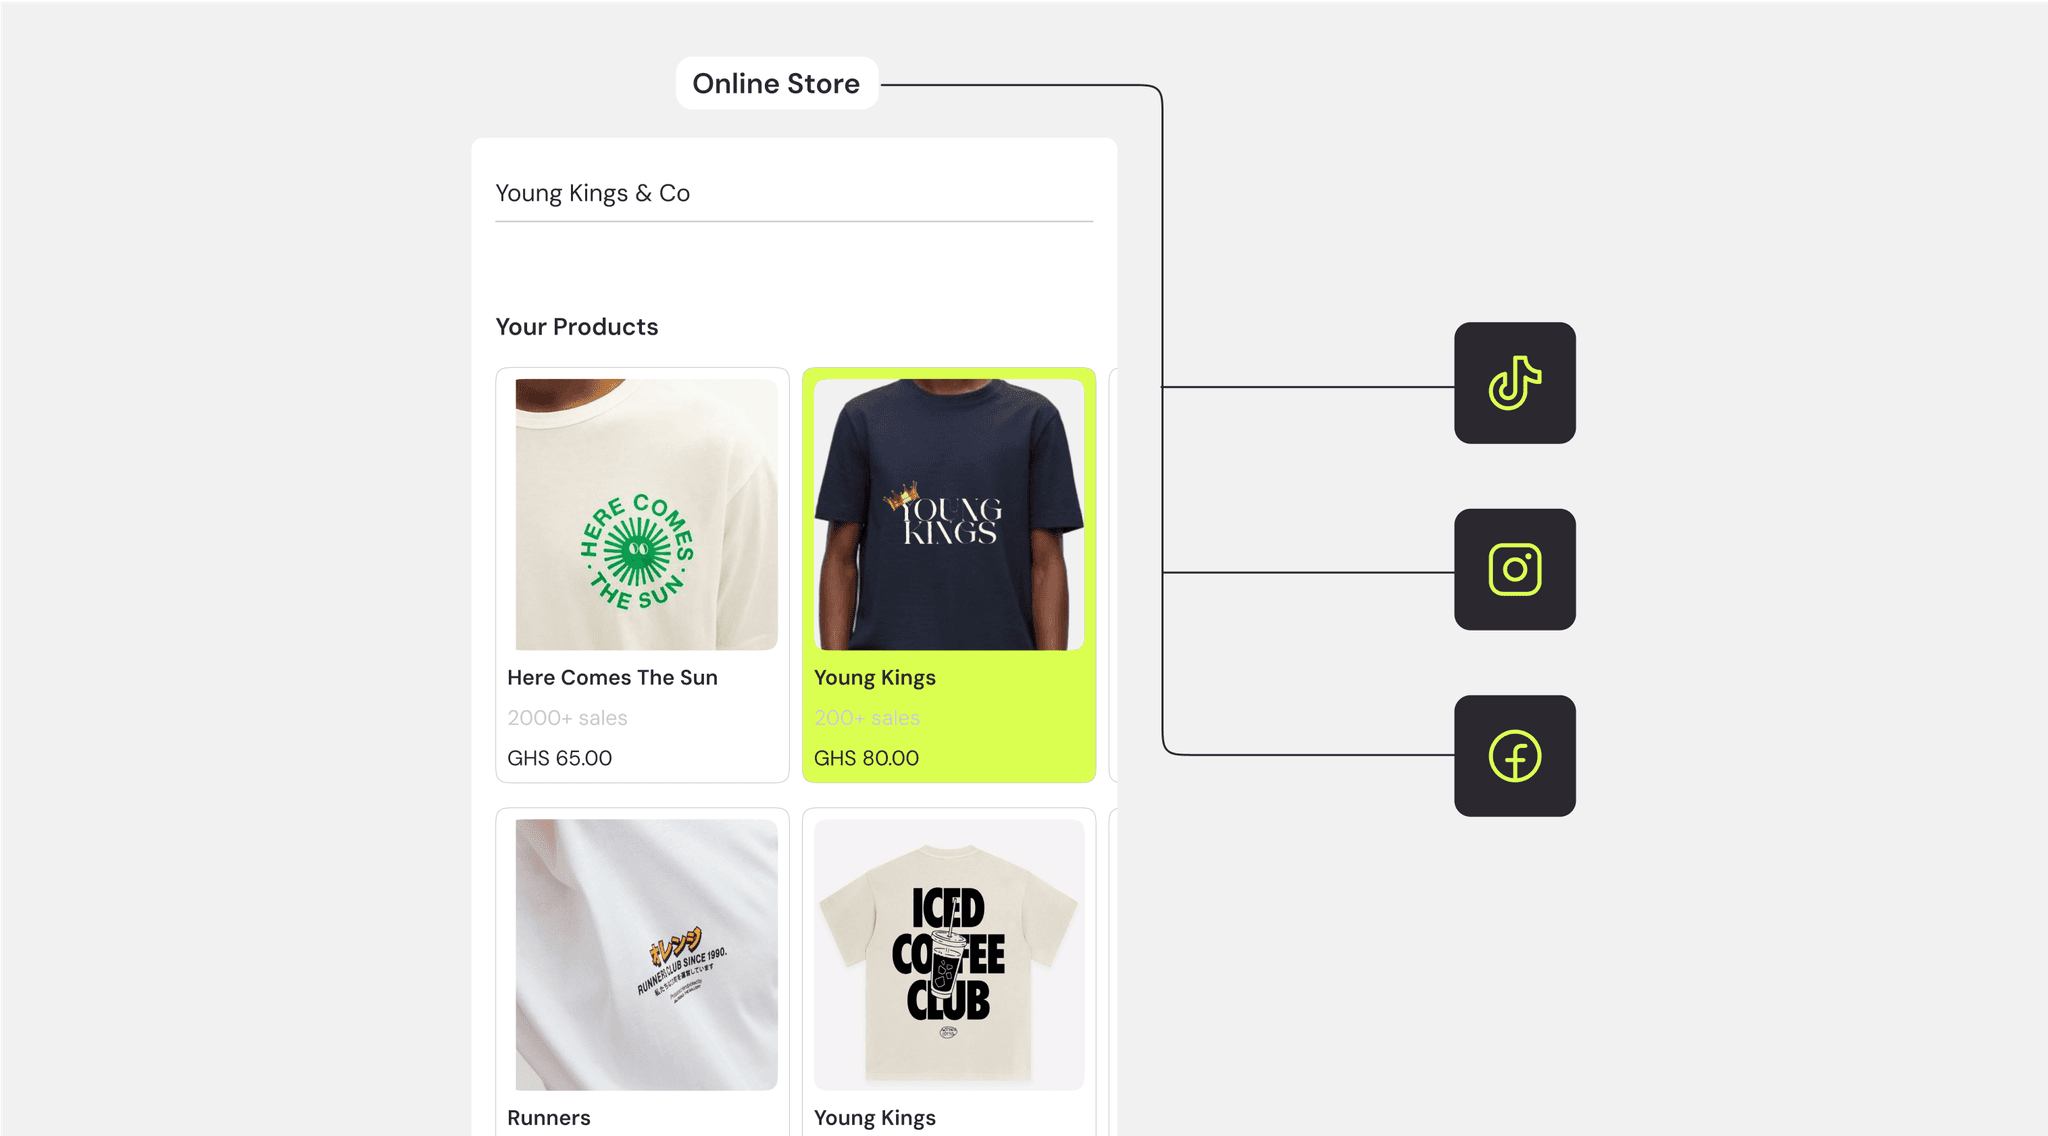Click the 200+ sales text on highlighted card

coord(867,718)
